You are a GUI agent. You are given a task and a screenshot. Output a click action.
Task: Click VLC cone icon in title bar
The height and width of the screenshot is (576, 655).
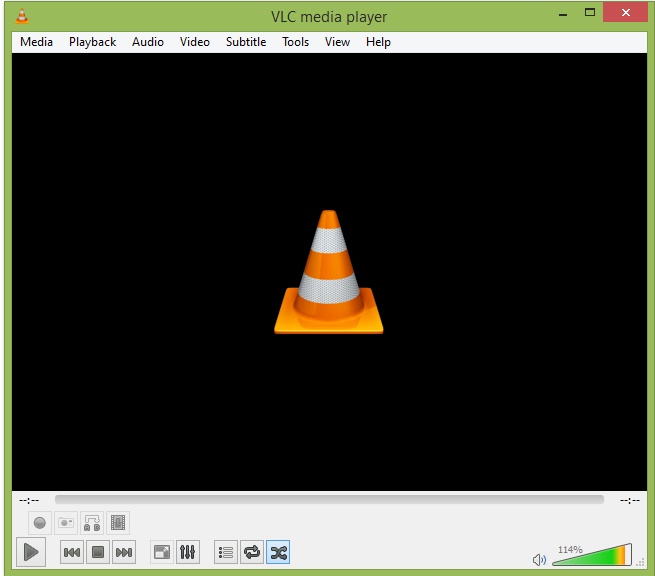click(x=22, y=15)
